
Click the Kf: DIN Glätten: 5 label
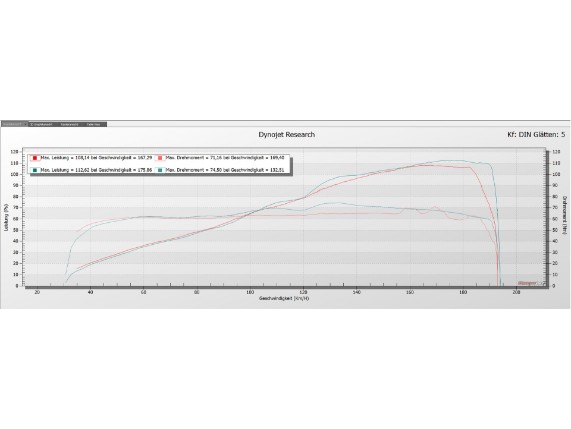[x=536, y=134]
